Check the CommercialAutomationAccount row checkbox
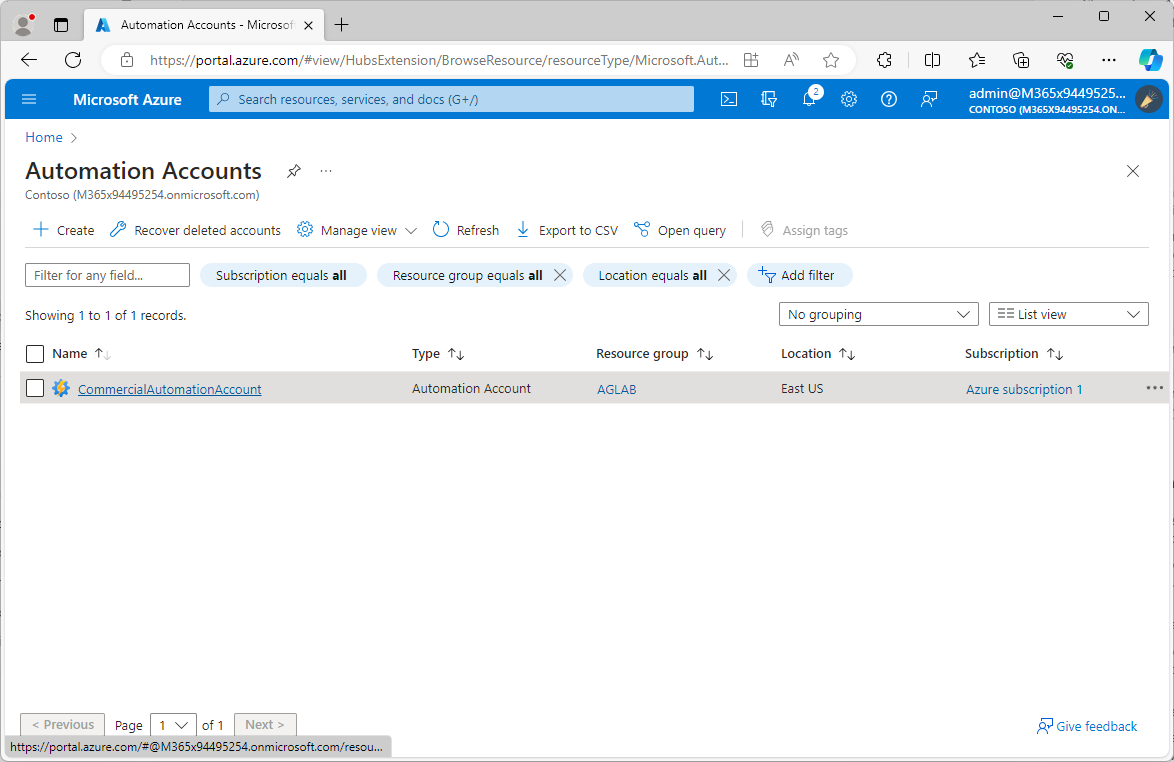Image resolution: width=1174 pixels, height=762 pixels. click(x=35, y=388)
